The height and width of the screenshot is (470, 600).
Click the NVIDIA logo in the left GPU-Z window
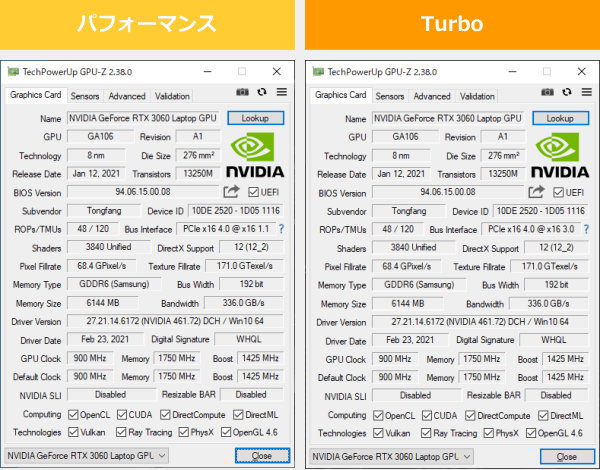tap(255, 155)
